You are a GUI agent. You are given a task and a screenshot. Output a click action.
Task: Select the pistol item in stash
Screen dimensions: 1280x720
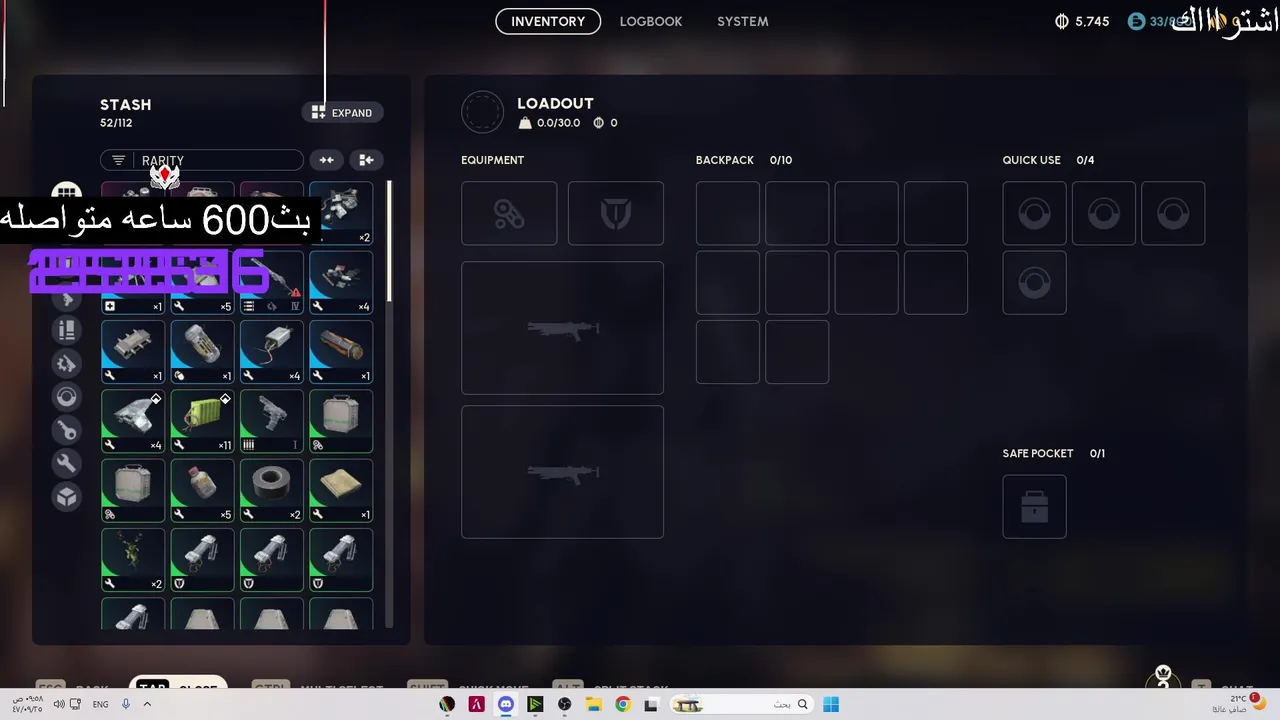(271, 421)
